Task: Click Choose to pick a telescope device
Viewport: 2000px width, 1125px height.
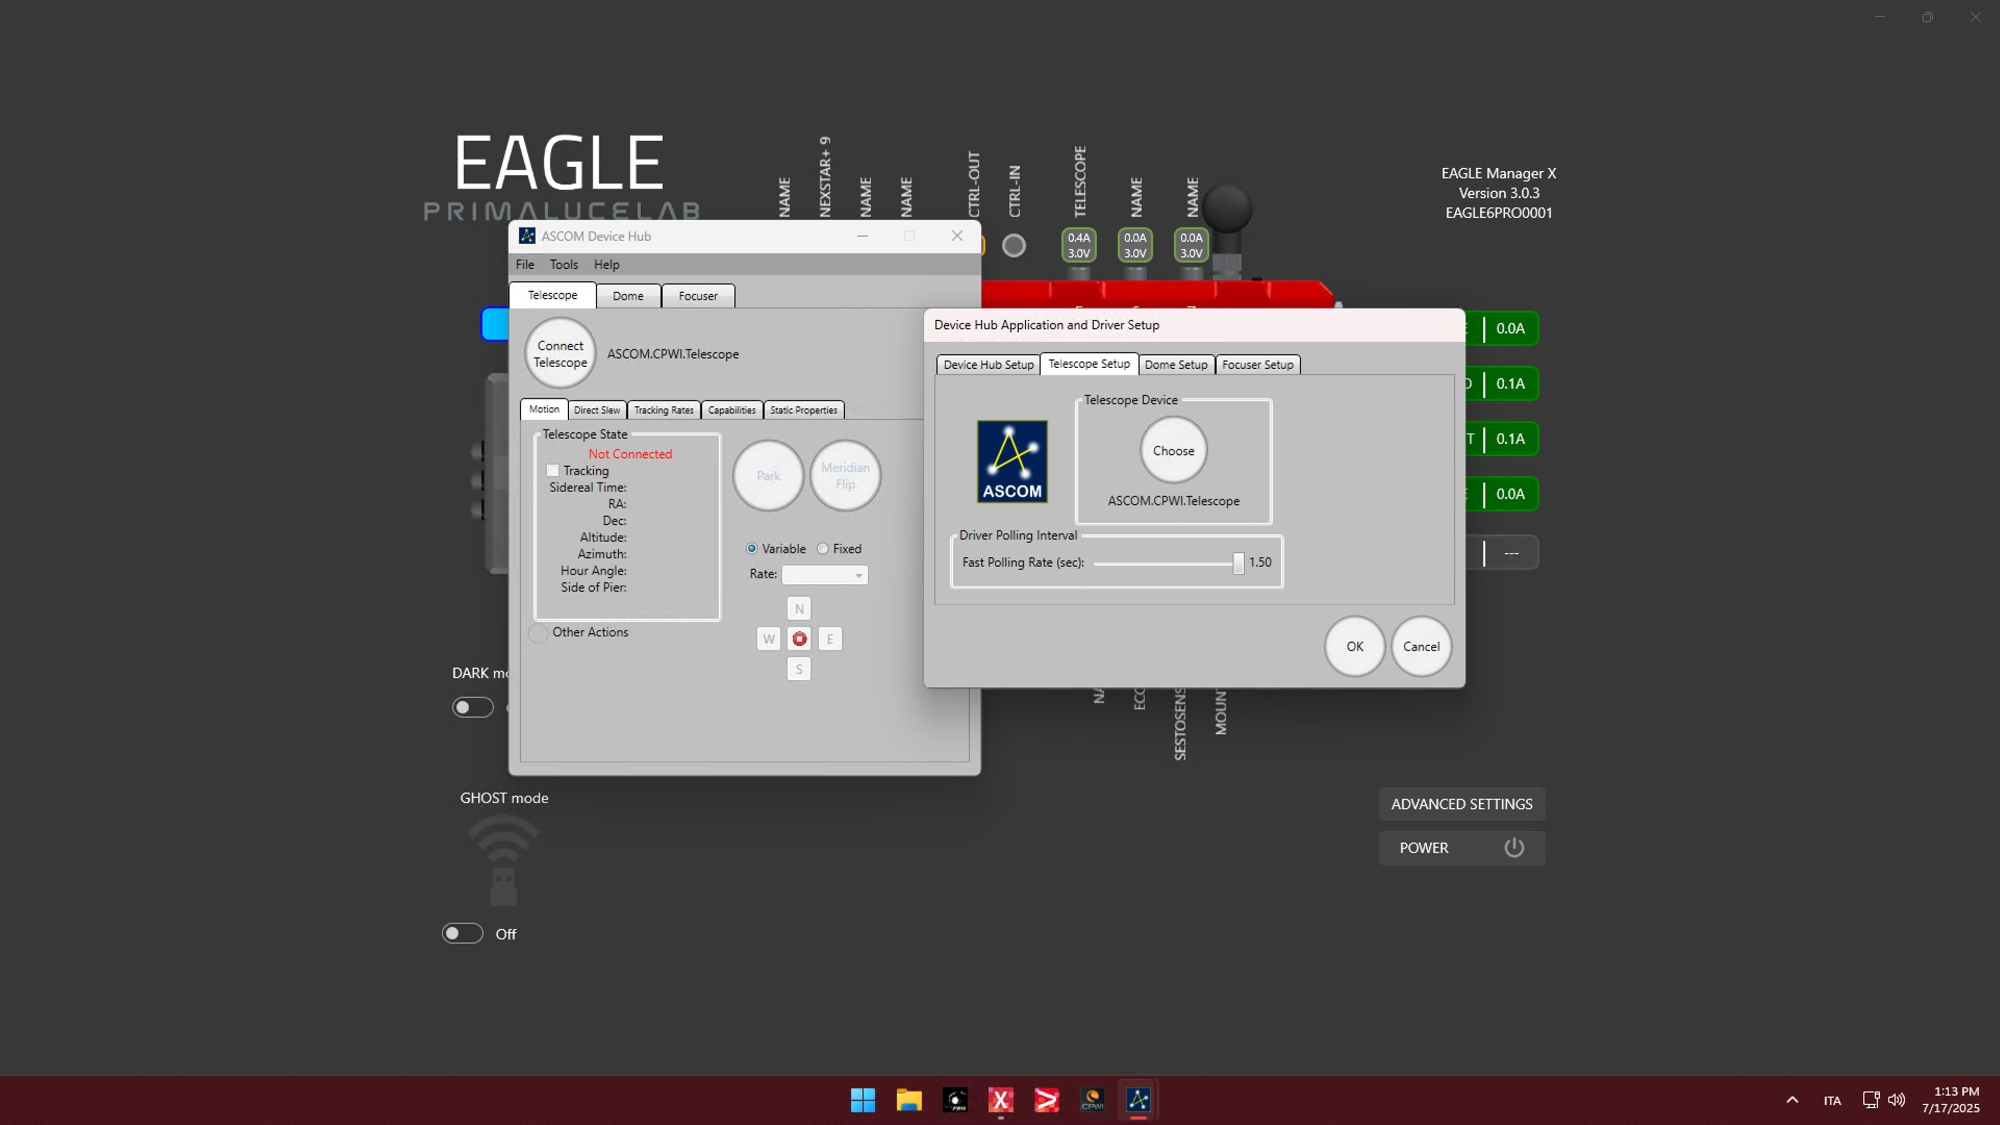Action: (1174, 451)
